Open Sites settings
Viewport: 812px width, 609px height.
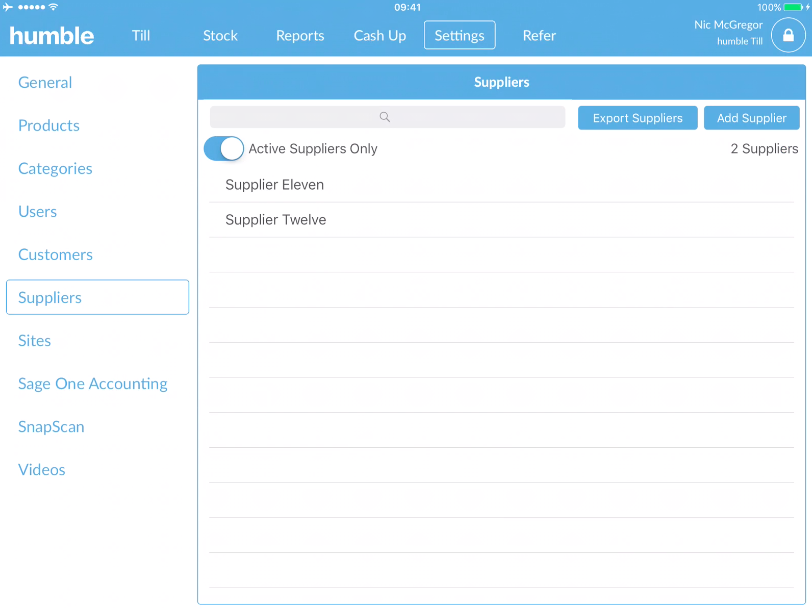click(34, 340)
